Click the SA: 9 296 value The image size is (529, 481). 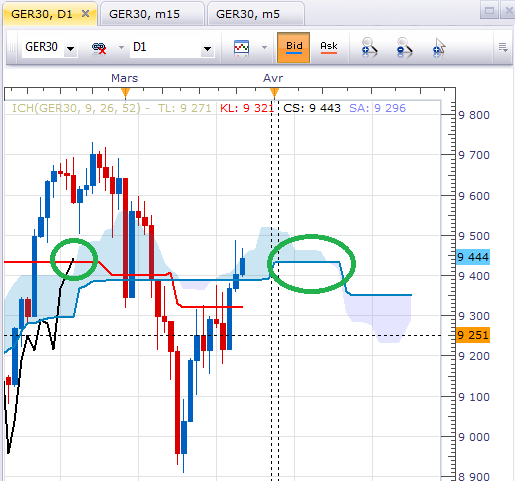click(377, 108)
